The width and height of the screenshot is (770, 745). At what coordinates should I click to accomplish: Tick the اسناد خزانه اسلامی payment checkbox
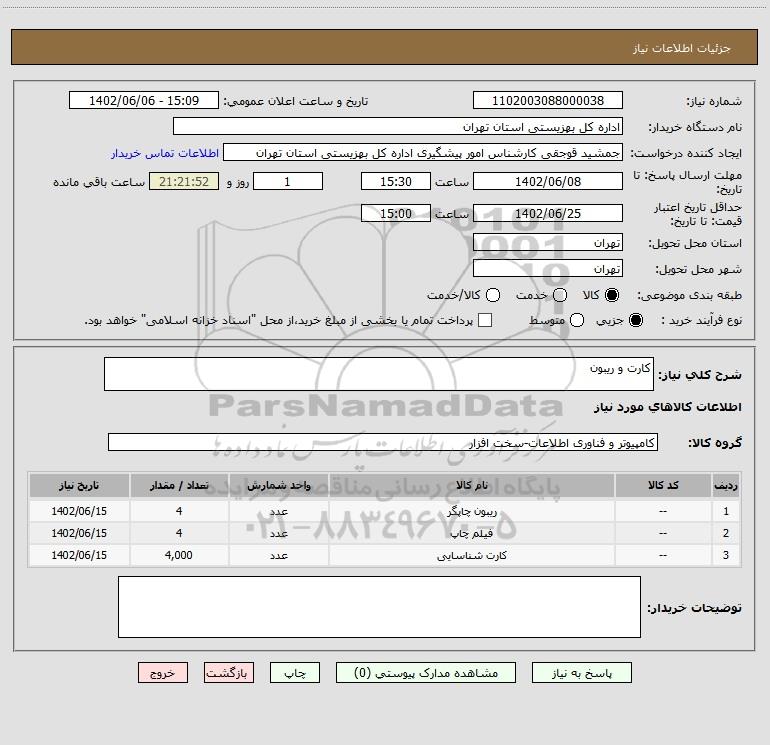(485, 320)
